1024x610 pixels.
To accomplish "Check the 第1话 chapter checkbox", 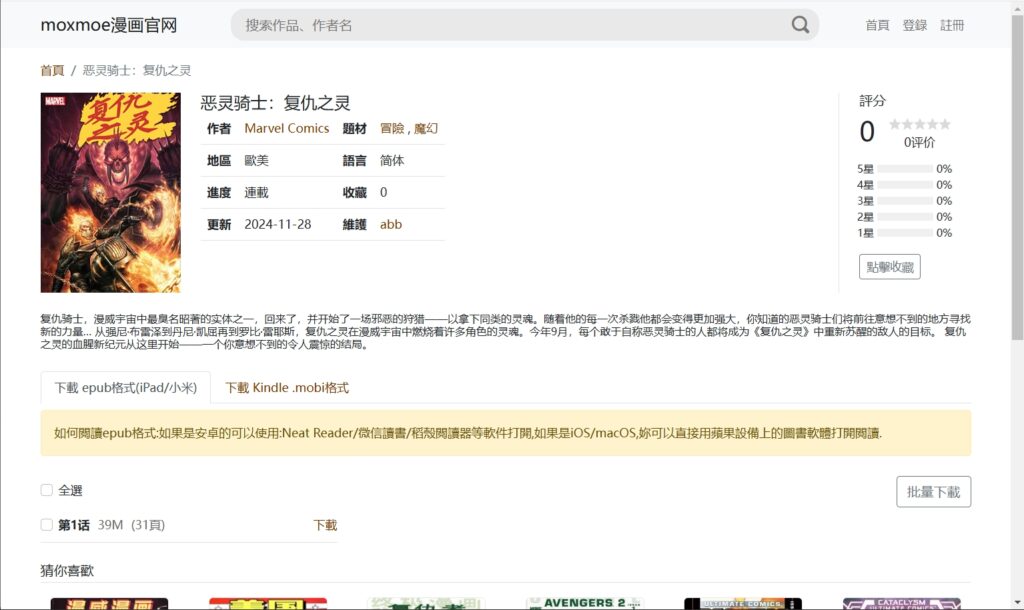I will pos(46,524).
